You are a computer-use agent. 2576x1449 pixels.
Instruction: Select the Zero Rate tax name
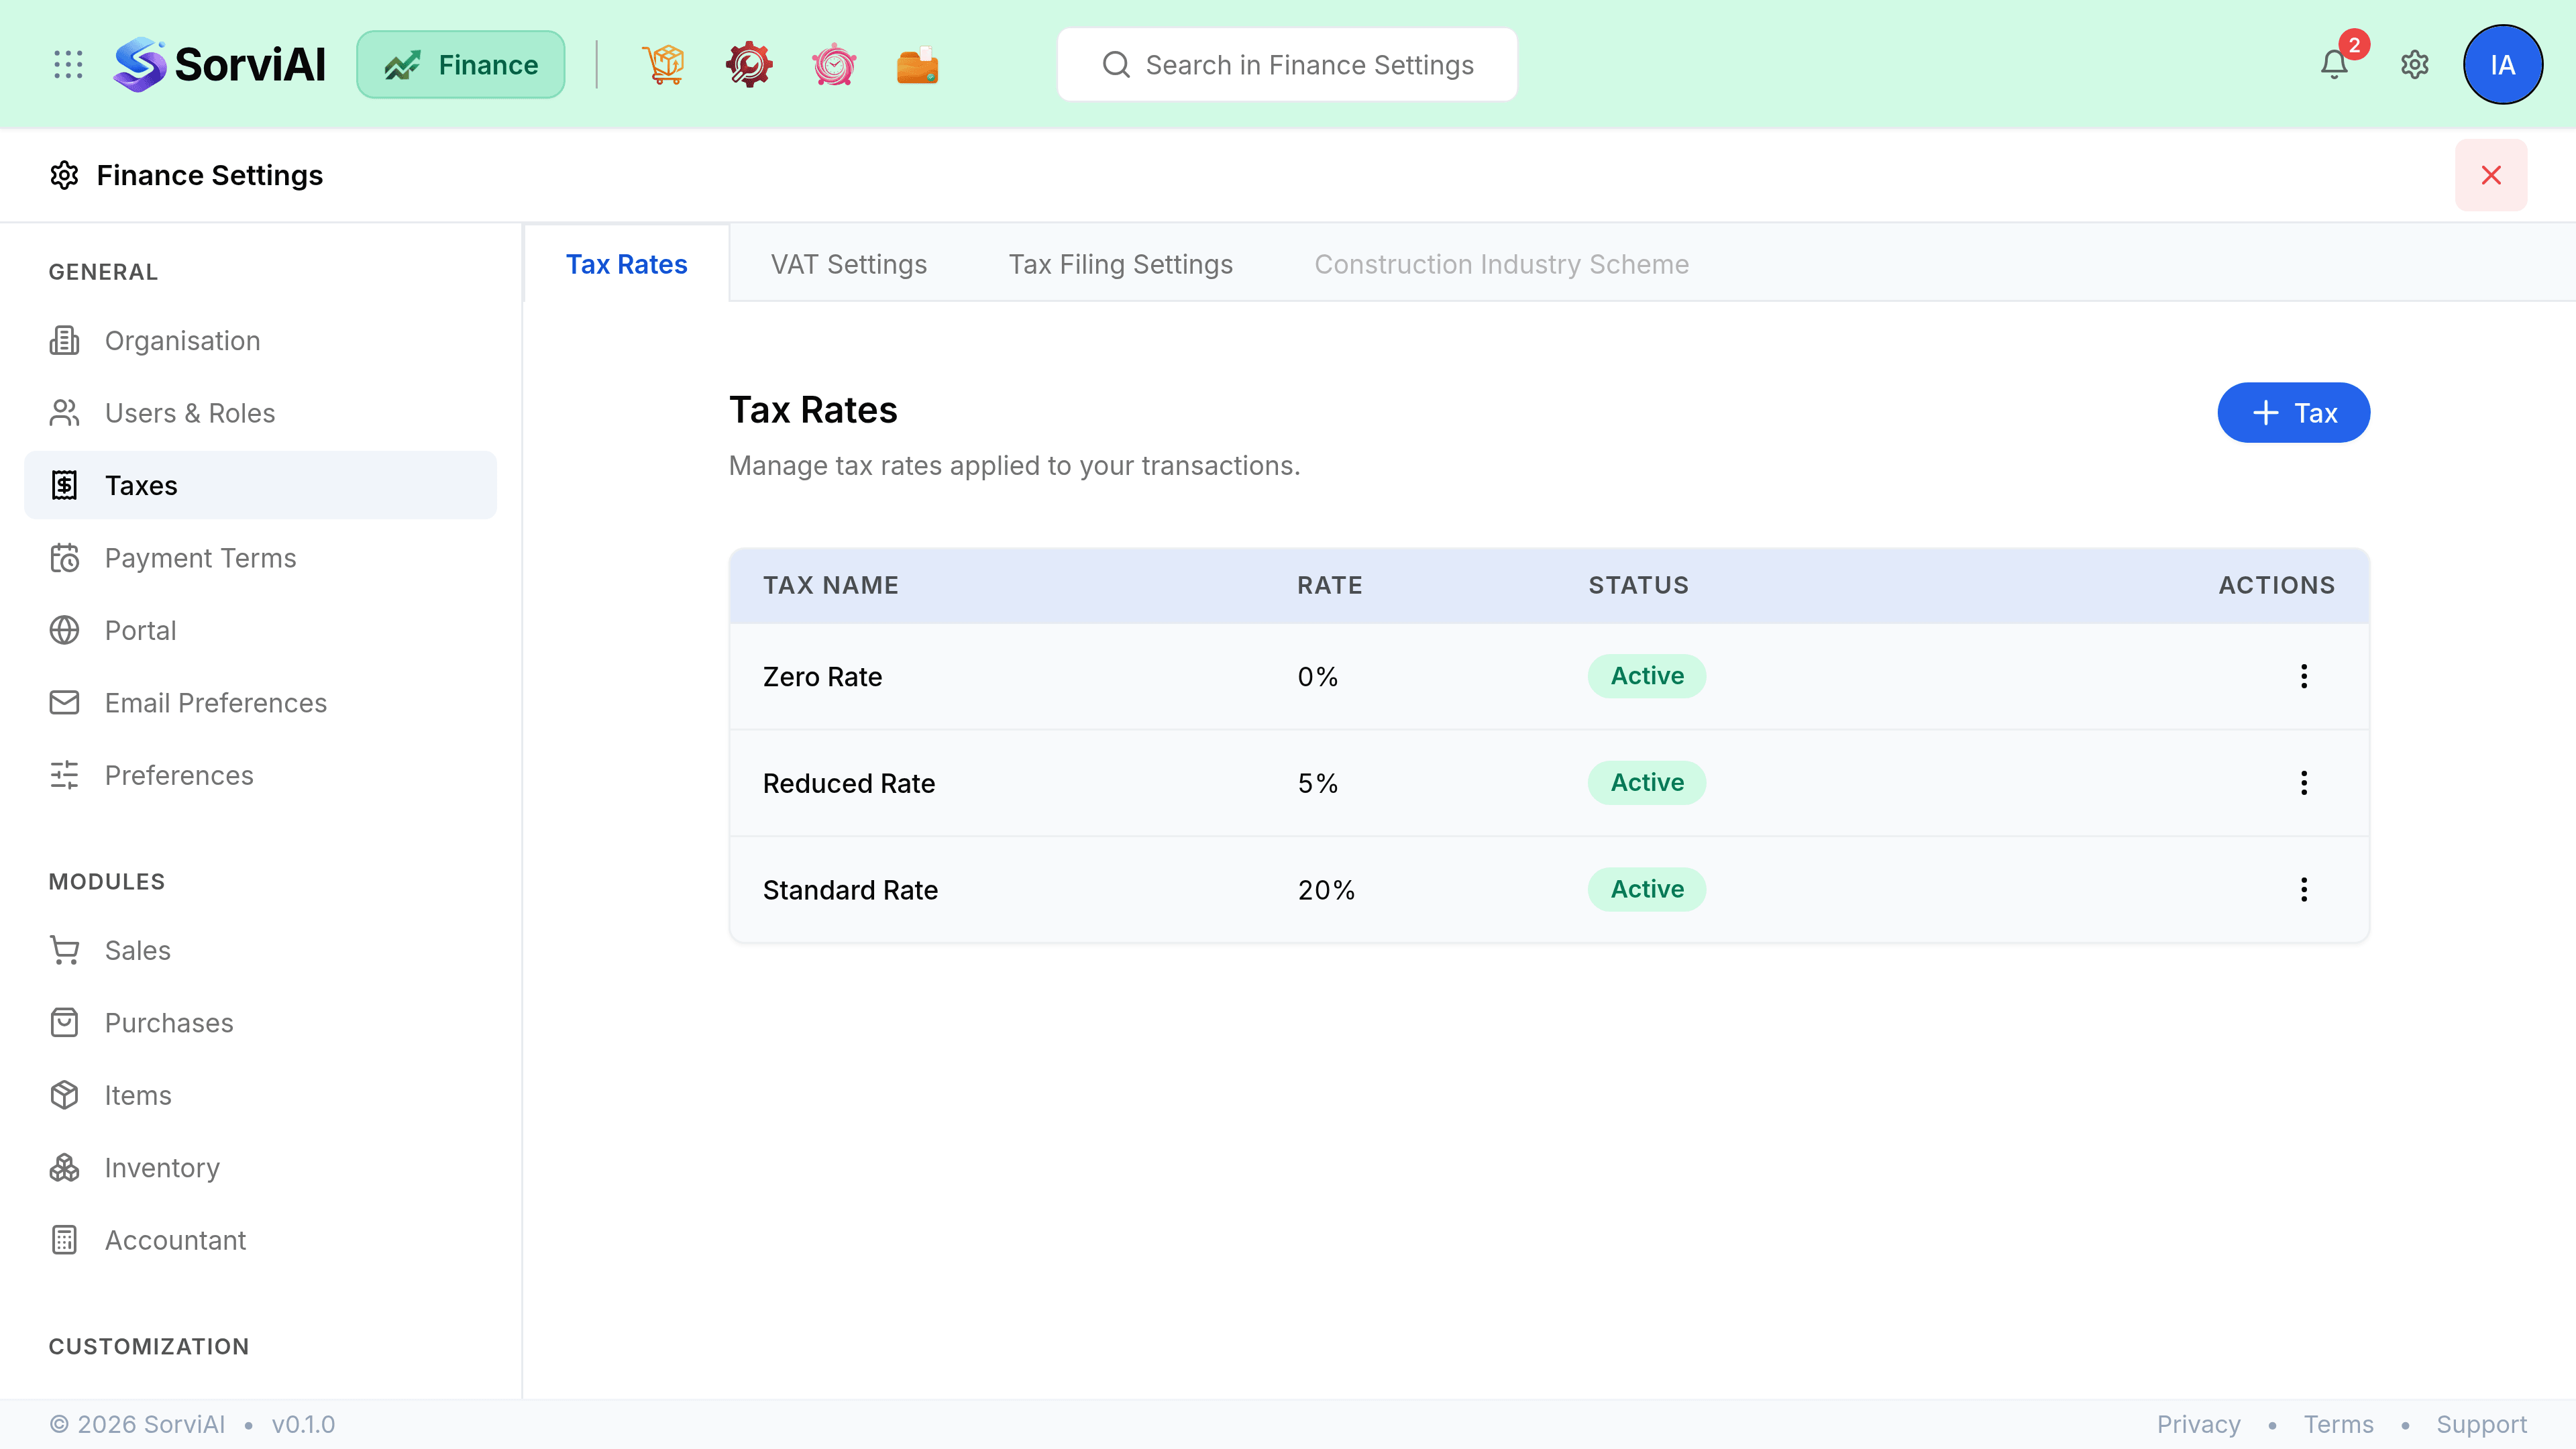(822, 677)
